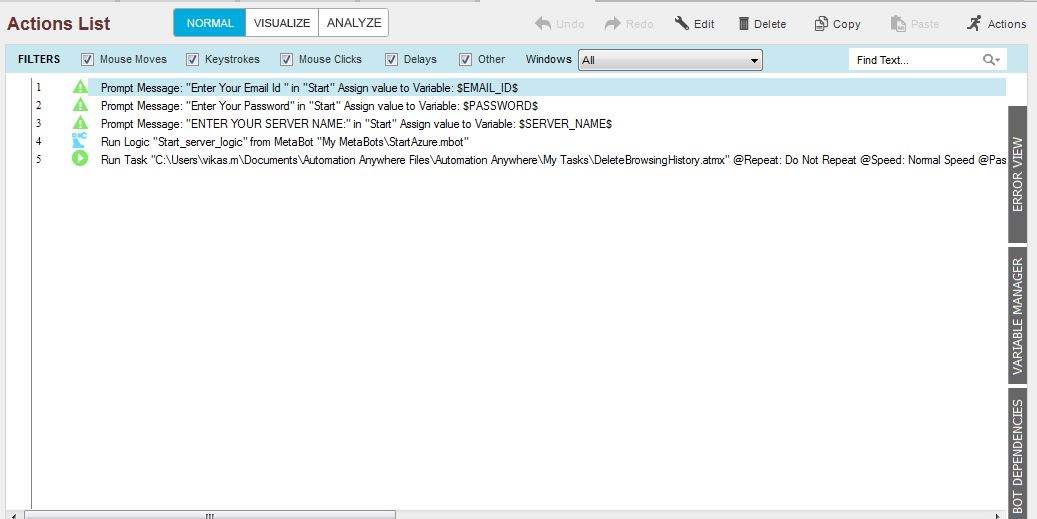Open the VARIABLE MANAGER side tab
The width and height of the screenshot is (1037, 519).
[1018, 315]
